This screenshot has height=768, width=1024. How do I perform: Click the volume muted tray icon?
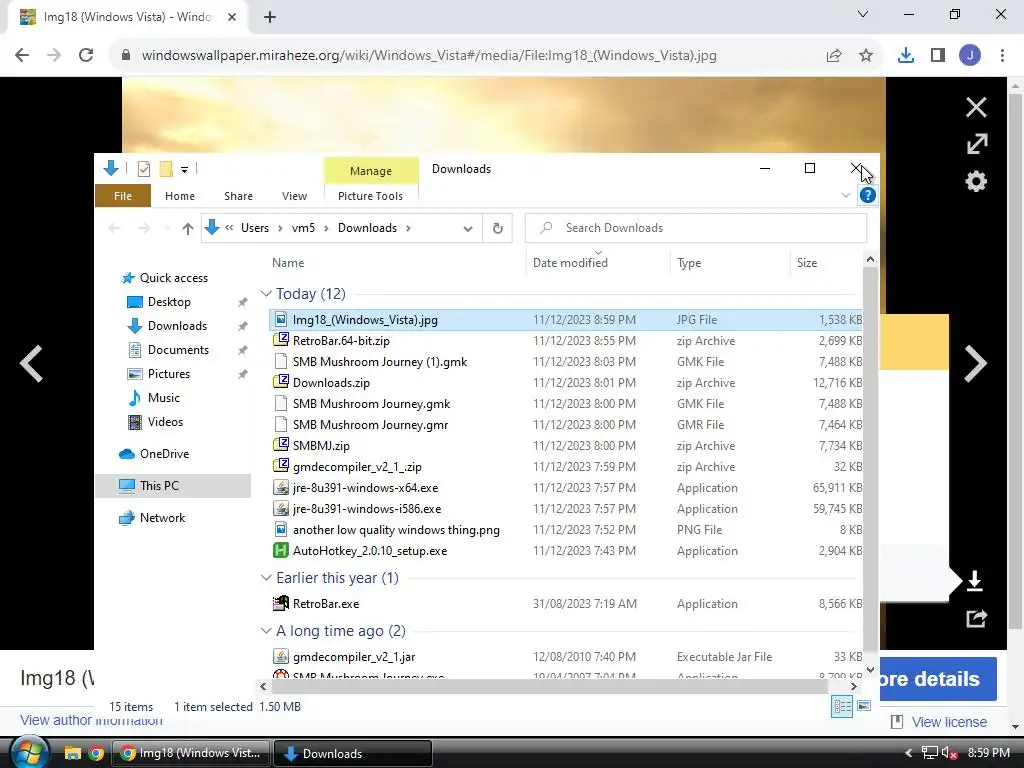click(949, 753)
